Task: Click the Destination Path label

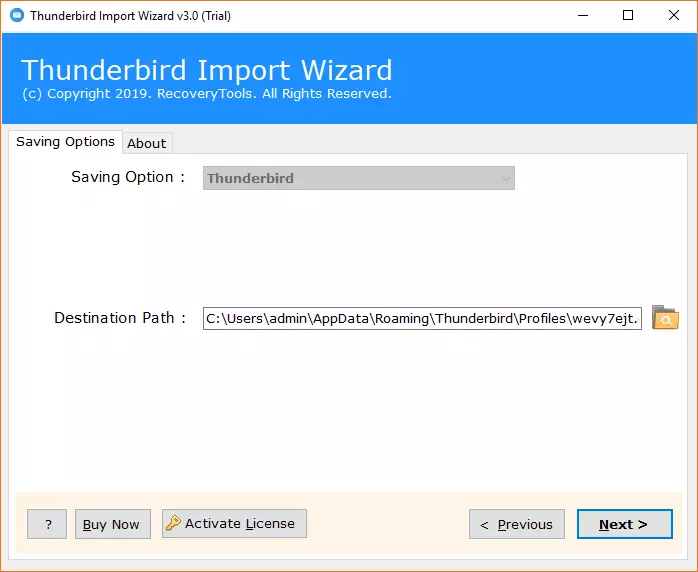Action: (x=120, y=318)
